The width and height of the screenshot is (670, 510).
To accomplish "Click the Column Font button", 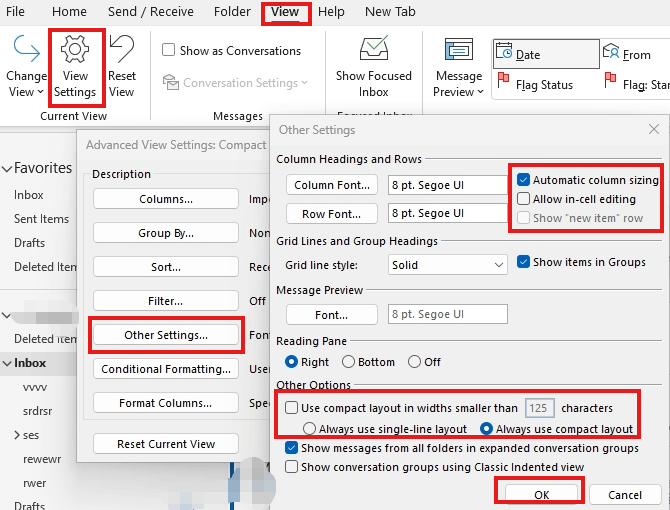I will 332,185.
